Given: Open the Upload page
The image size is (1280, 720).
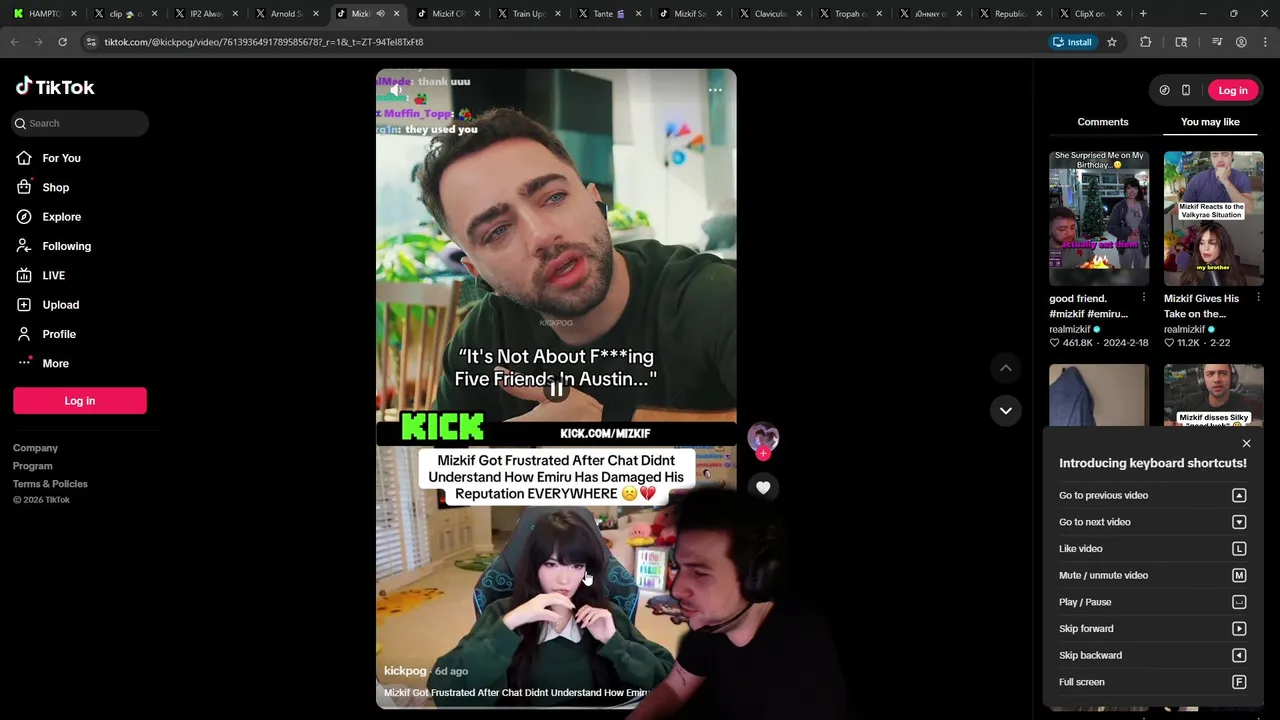Looking at the screenshot, I should [60, 305].
